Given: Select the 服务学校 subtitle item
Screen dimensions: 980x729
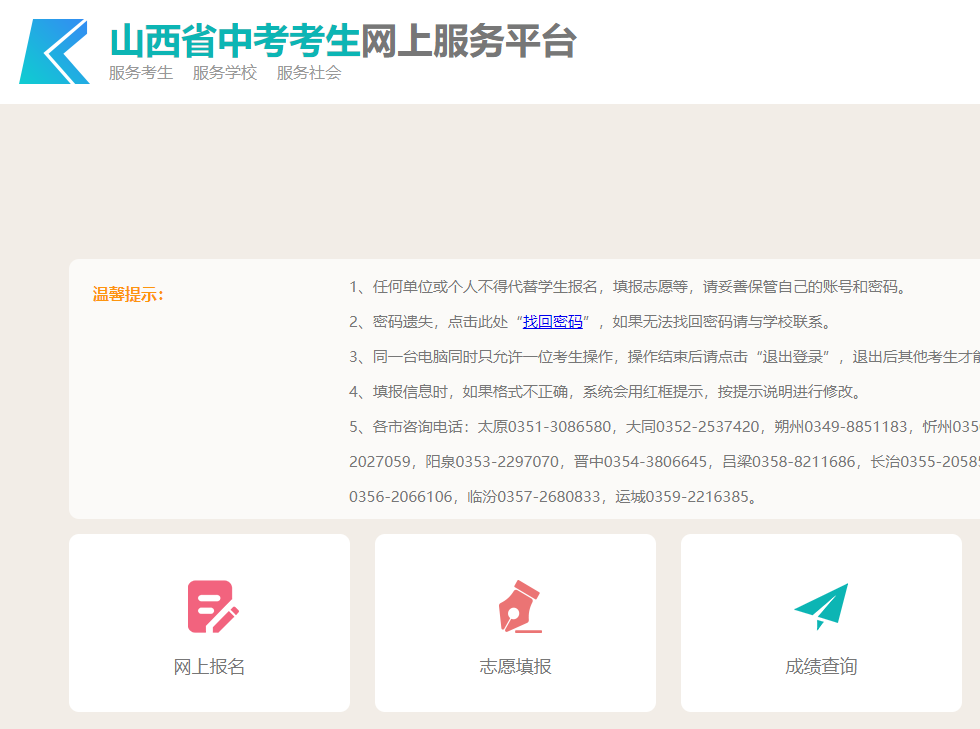Looking at the screenshot, I should click(225, 73).
